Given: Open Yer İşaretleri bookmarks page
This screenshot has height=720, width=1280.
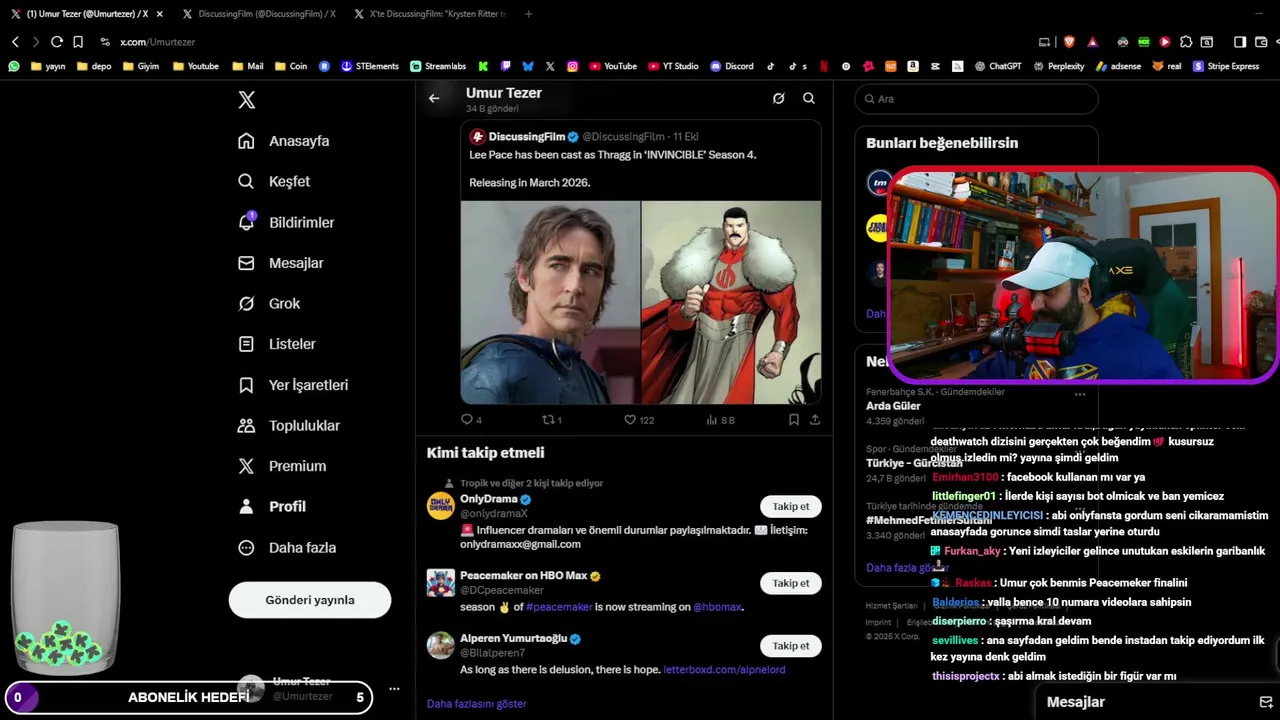Looking at the screenshot, I should (x=293, y=385).
